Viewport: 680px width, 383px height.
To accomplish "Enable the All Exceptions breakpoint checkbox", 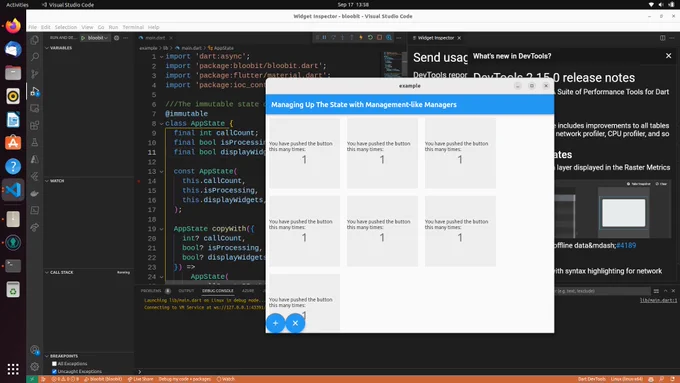I will [54, 364].
